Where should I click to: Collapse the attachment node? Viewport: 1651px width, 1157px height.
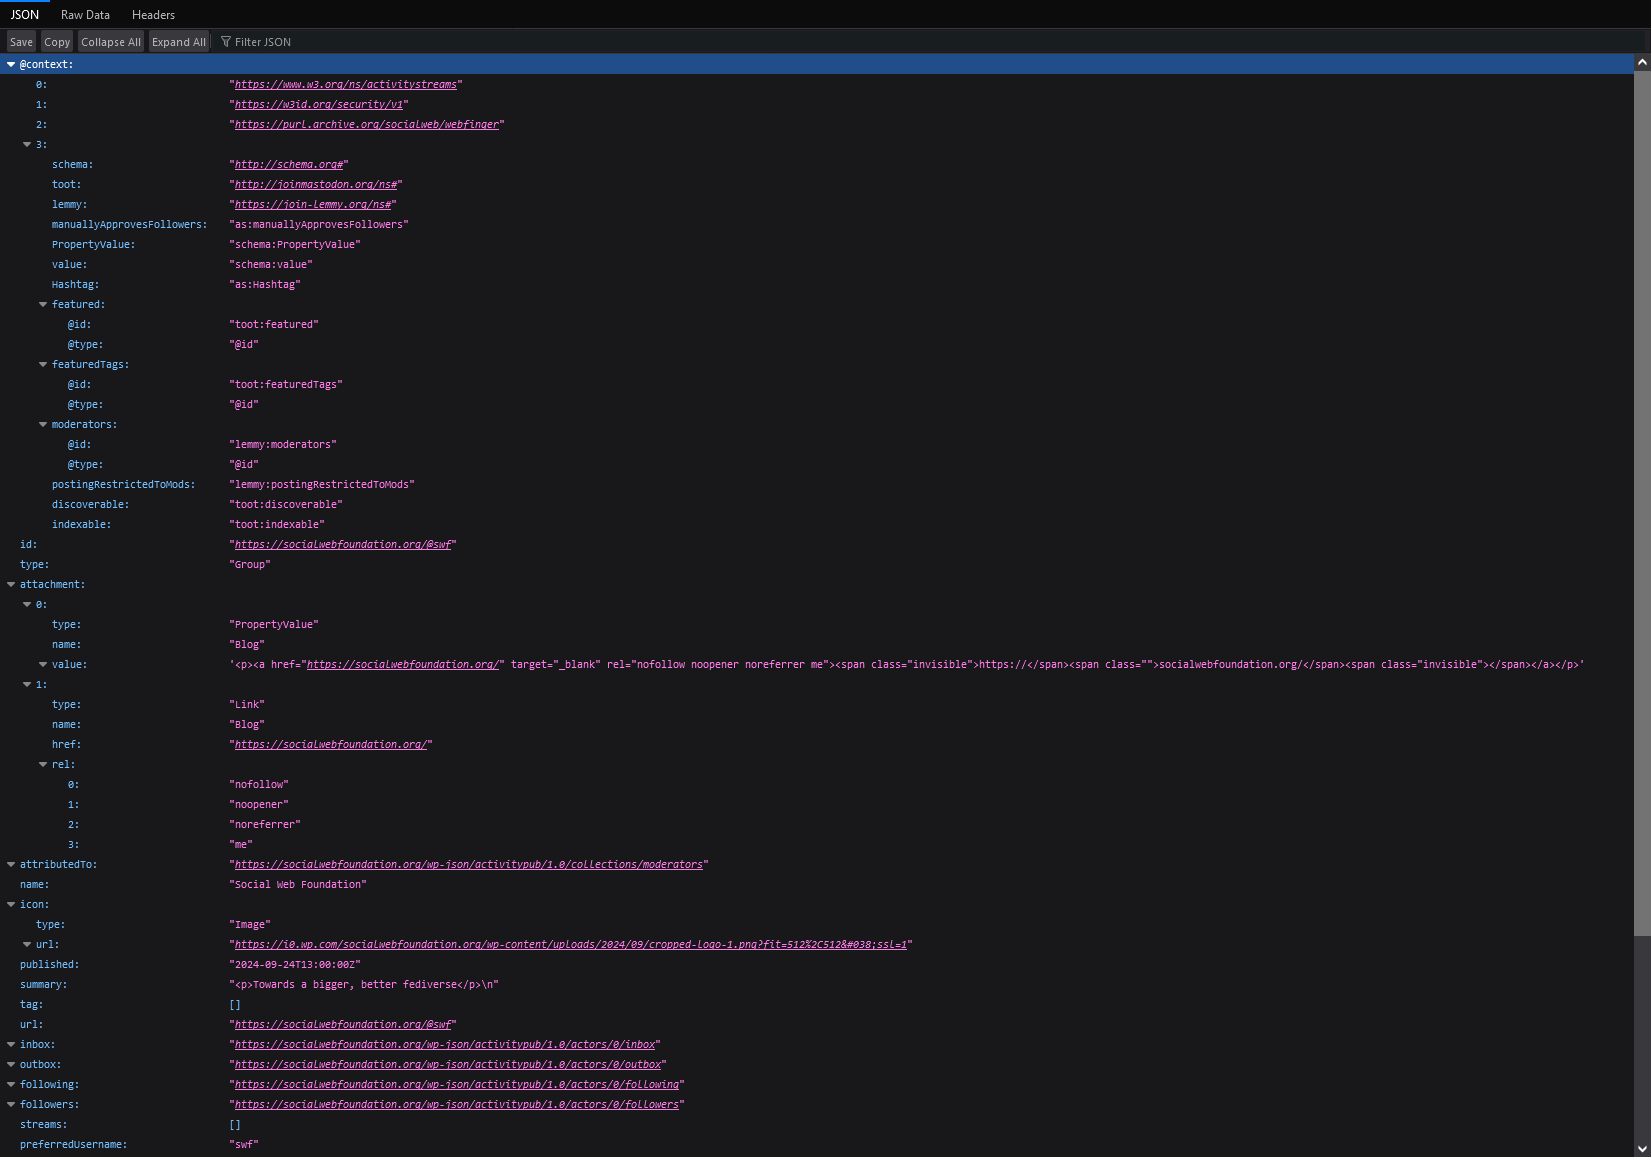tap(11, 584)
